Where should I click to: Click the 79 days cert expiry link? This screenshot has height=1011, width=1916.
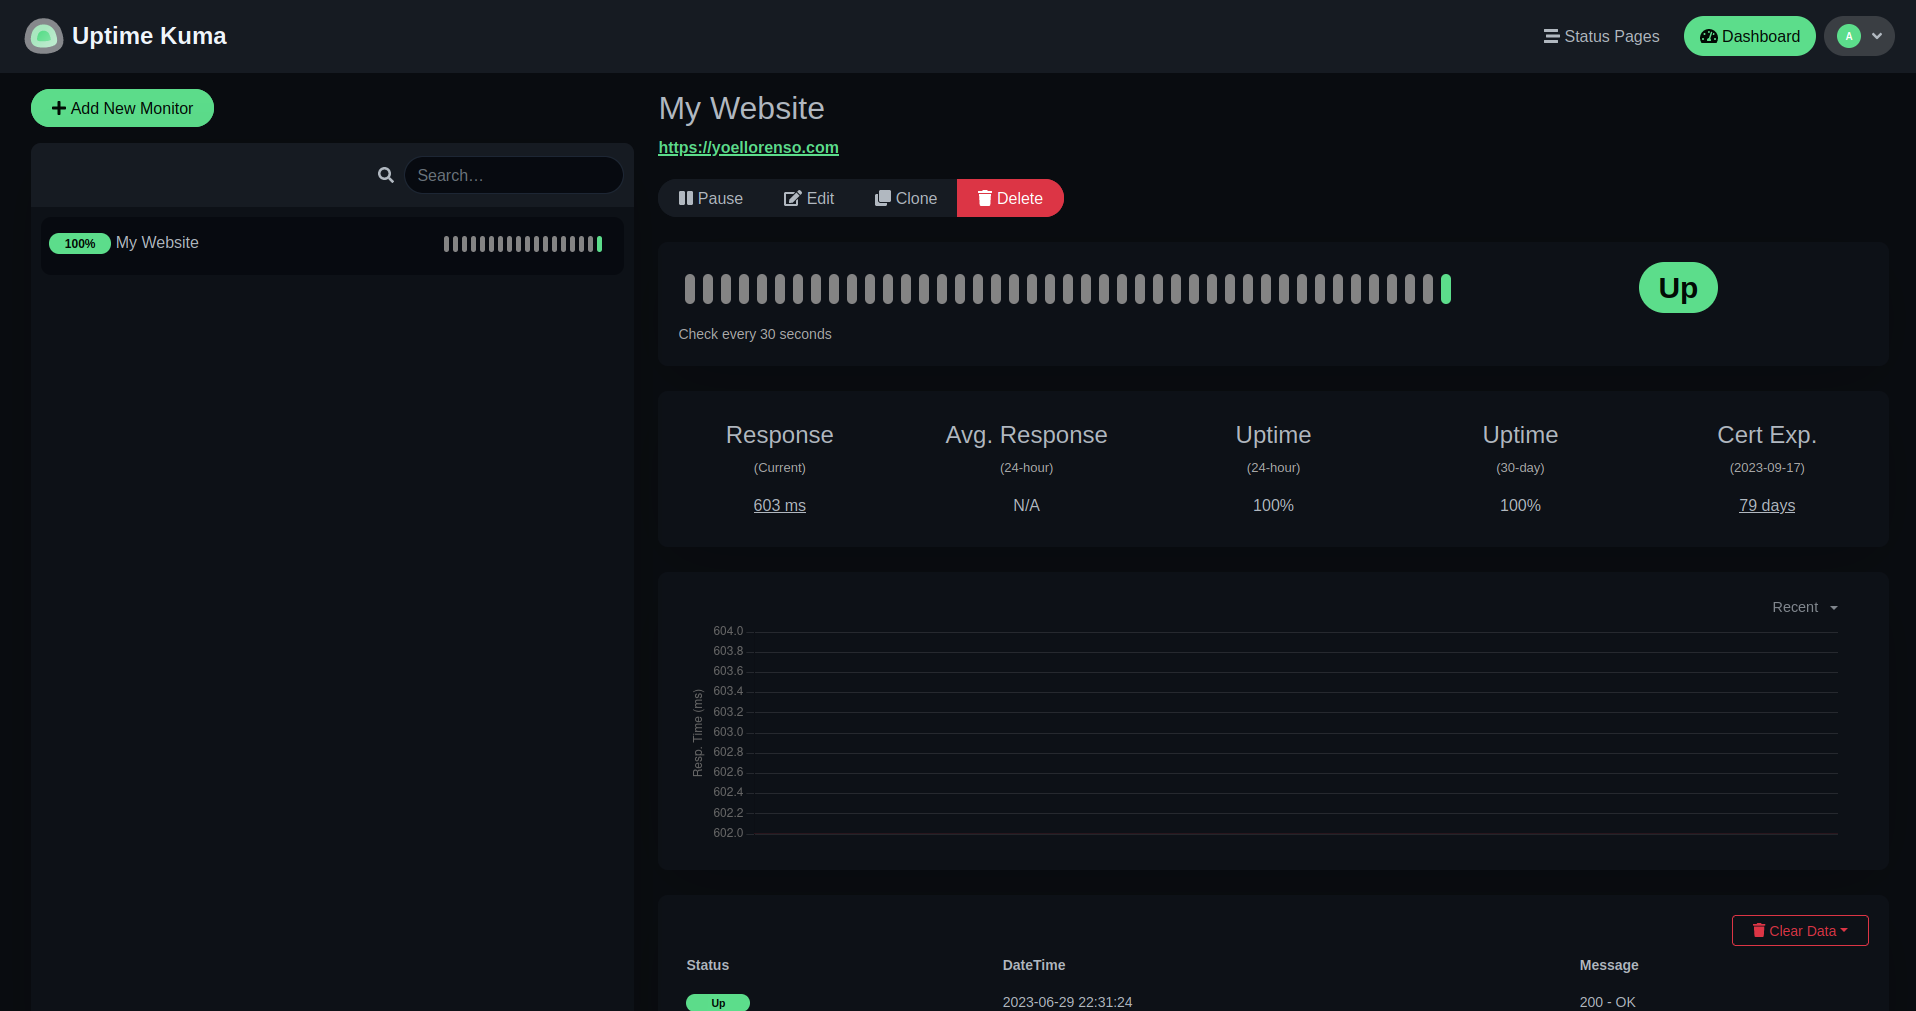click(1767, 506)
